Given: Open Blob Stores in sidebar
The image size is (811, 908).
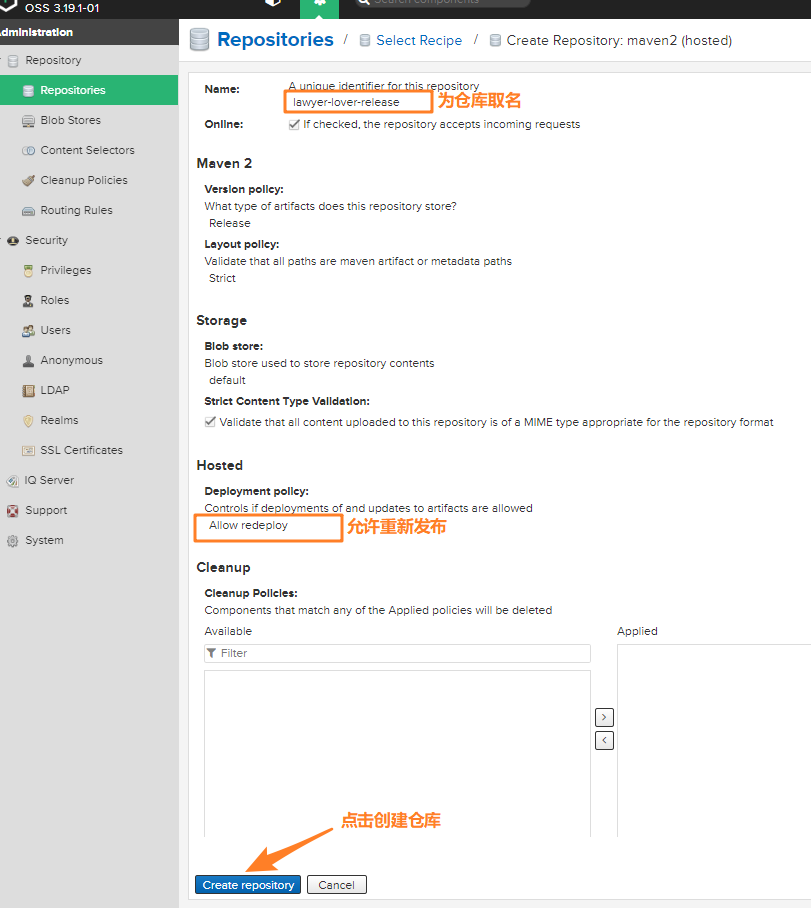Looking at the screenshot, I should click(89, 120).
